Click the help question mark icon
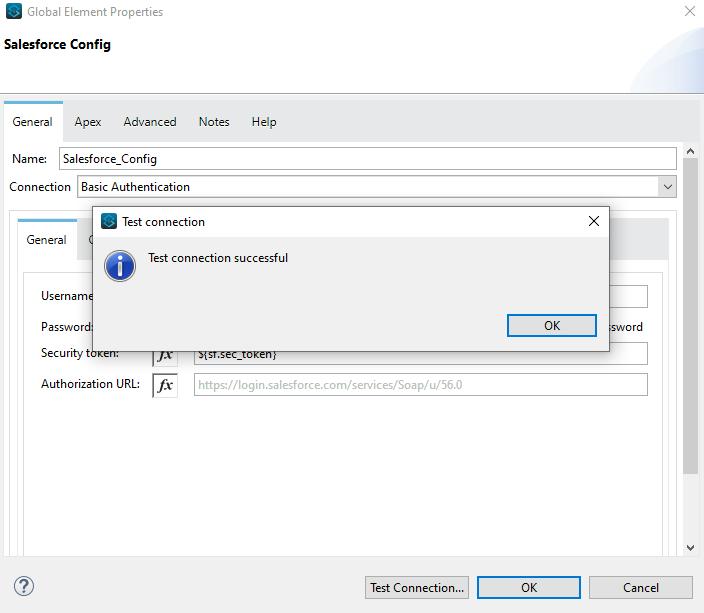This screenshot has width=704, height=613. 24,586
